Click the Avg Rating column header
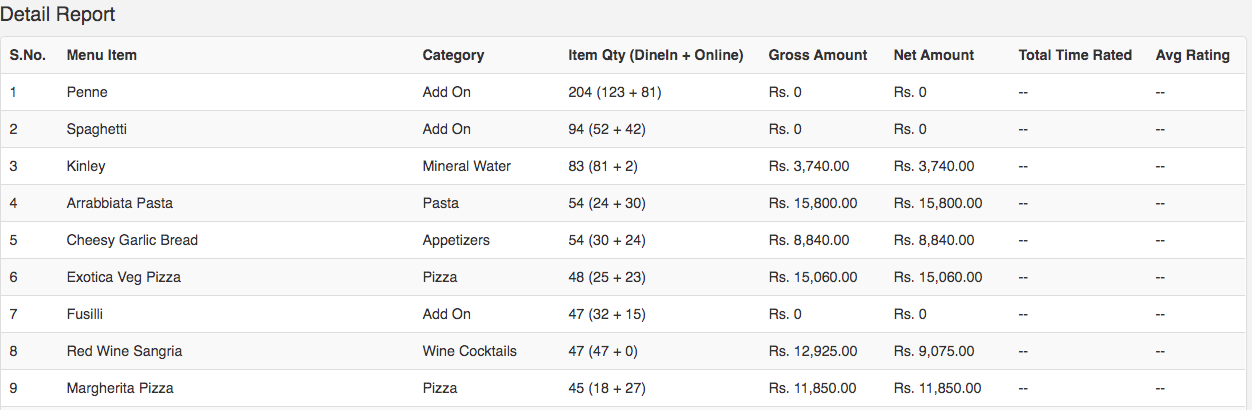Screen dimensions: 1252x410 (1193, 55)
